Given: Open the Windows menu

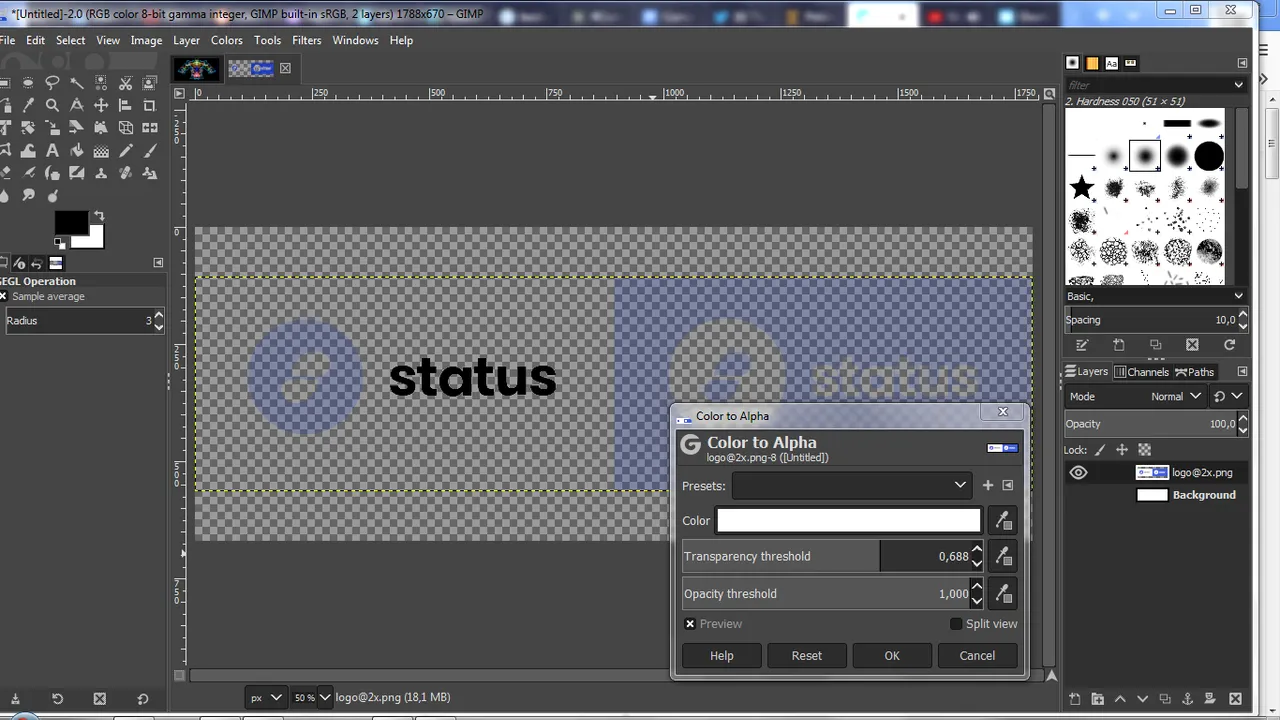Looking at the screenshot, I should 355,40.
